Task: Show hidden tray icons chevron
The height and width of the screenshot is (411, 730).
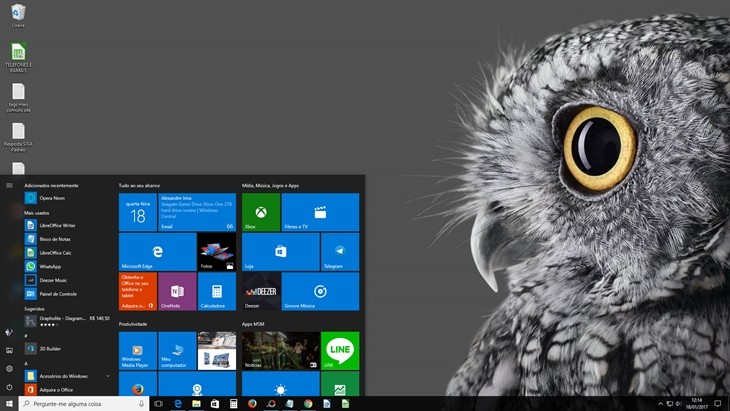Action: pyautogui.click(x=660, y=404)
